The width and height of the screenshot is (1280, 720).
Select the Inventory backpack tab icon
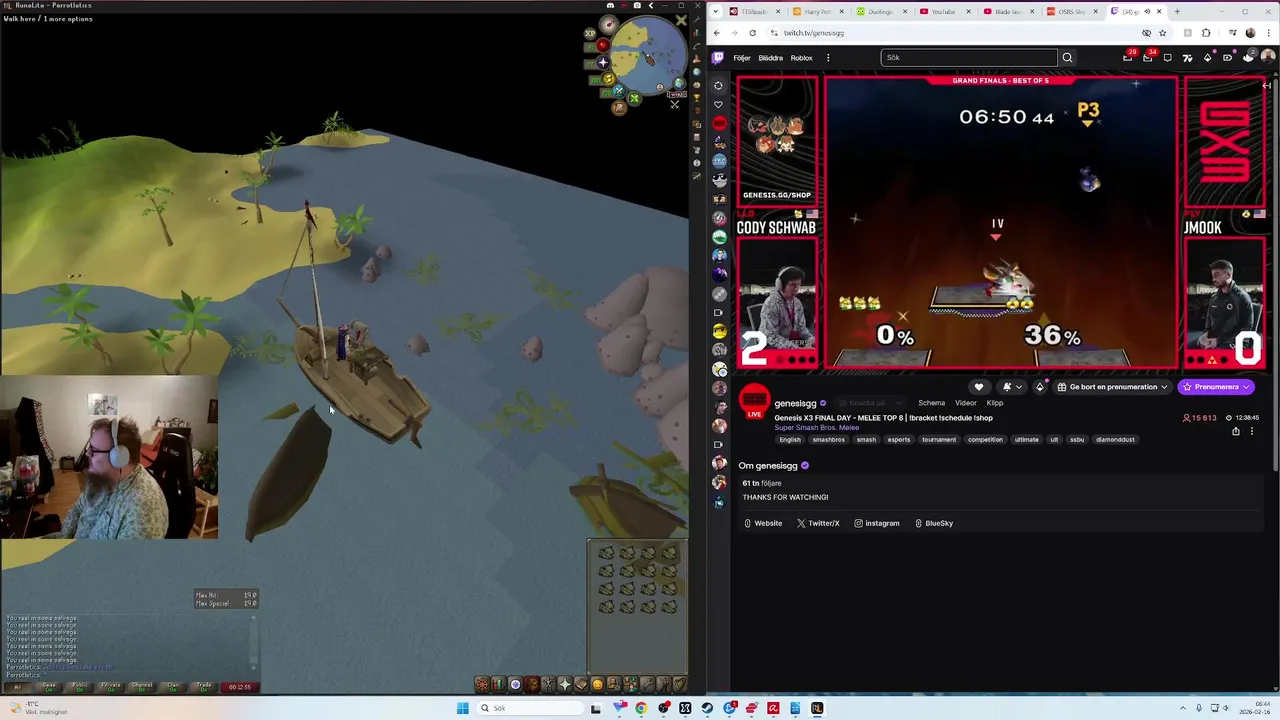(x=532, y=685)
